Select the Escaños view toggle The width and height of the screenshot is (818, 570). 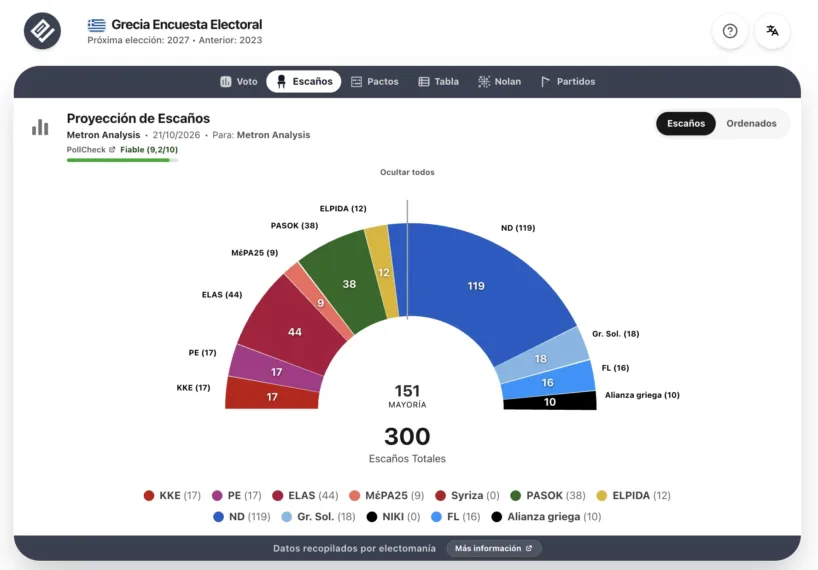click(685, 124)
